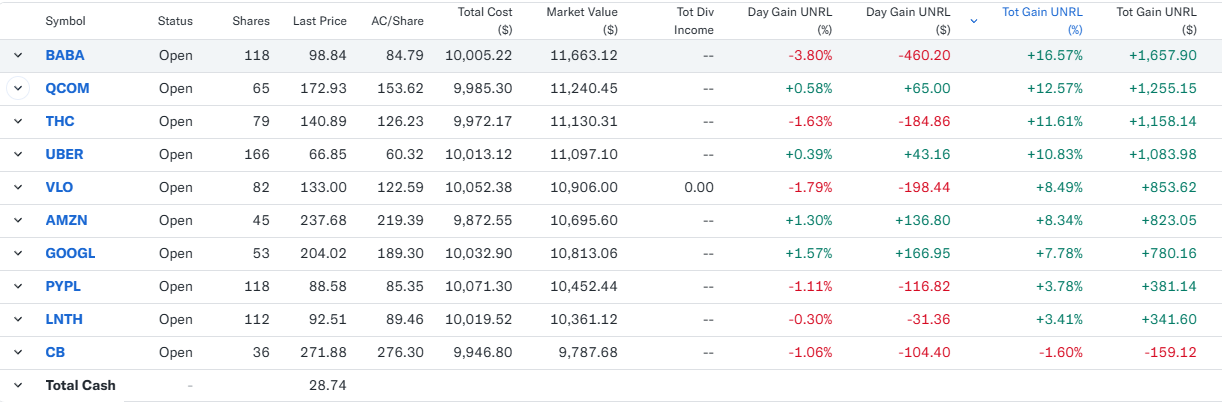Click QCOM's last price 172.93
Image resolution: width=1222 pixels, height=402 pixels.
pos(326,89)
